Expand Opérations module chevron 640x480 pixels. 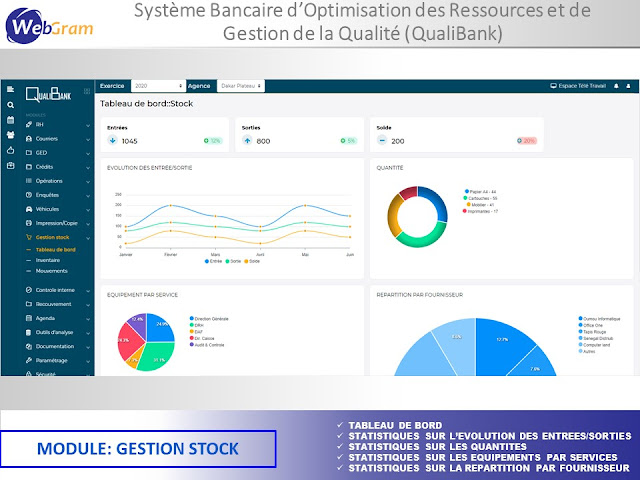coord(88,182)
